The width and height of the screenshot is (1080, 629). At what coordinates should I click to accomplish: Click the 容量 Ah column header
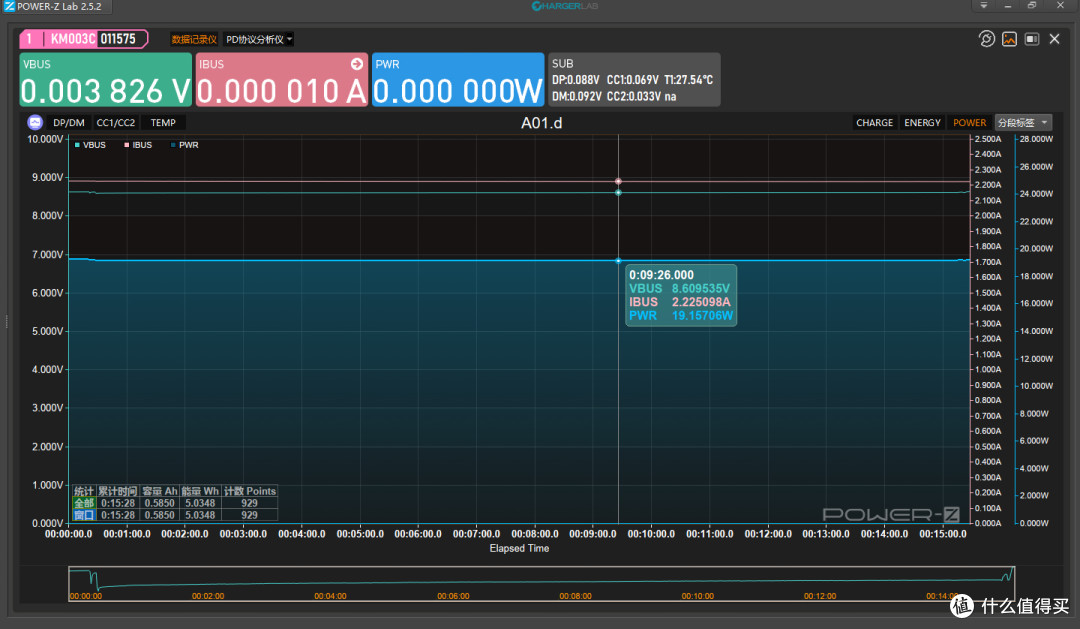coord(160,491)
